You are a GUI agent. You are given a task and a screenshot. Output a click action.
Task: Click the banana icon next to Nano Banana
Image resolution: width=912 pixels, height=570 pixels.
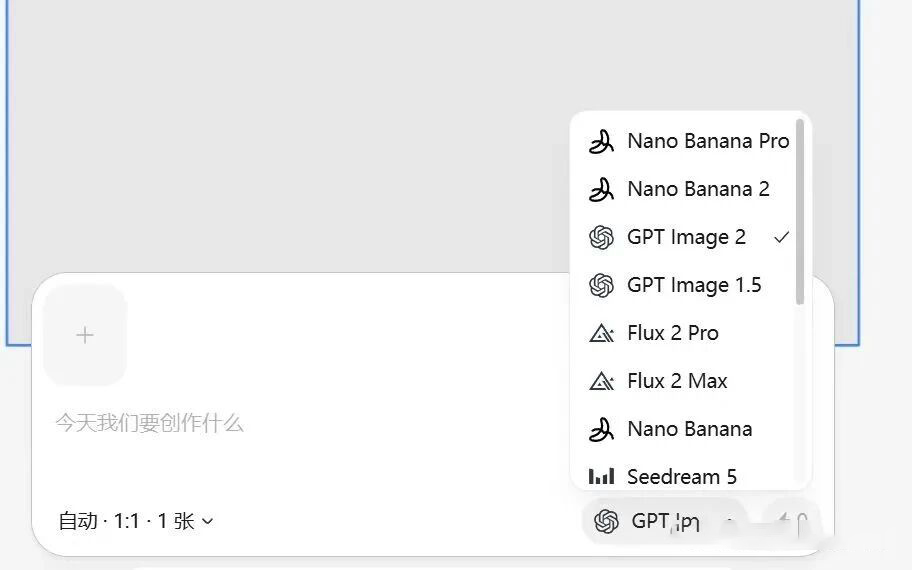pyautogui.click(x=601, y=429)
